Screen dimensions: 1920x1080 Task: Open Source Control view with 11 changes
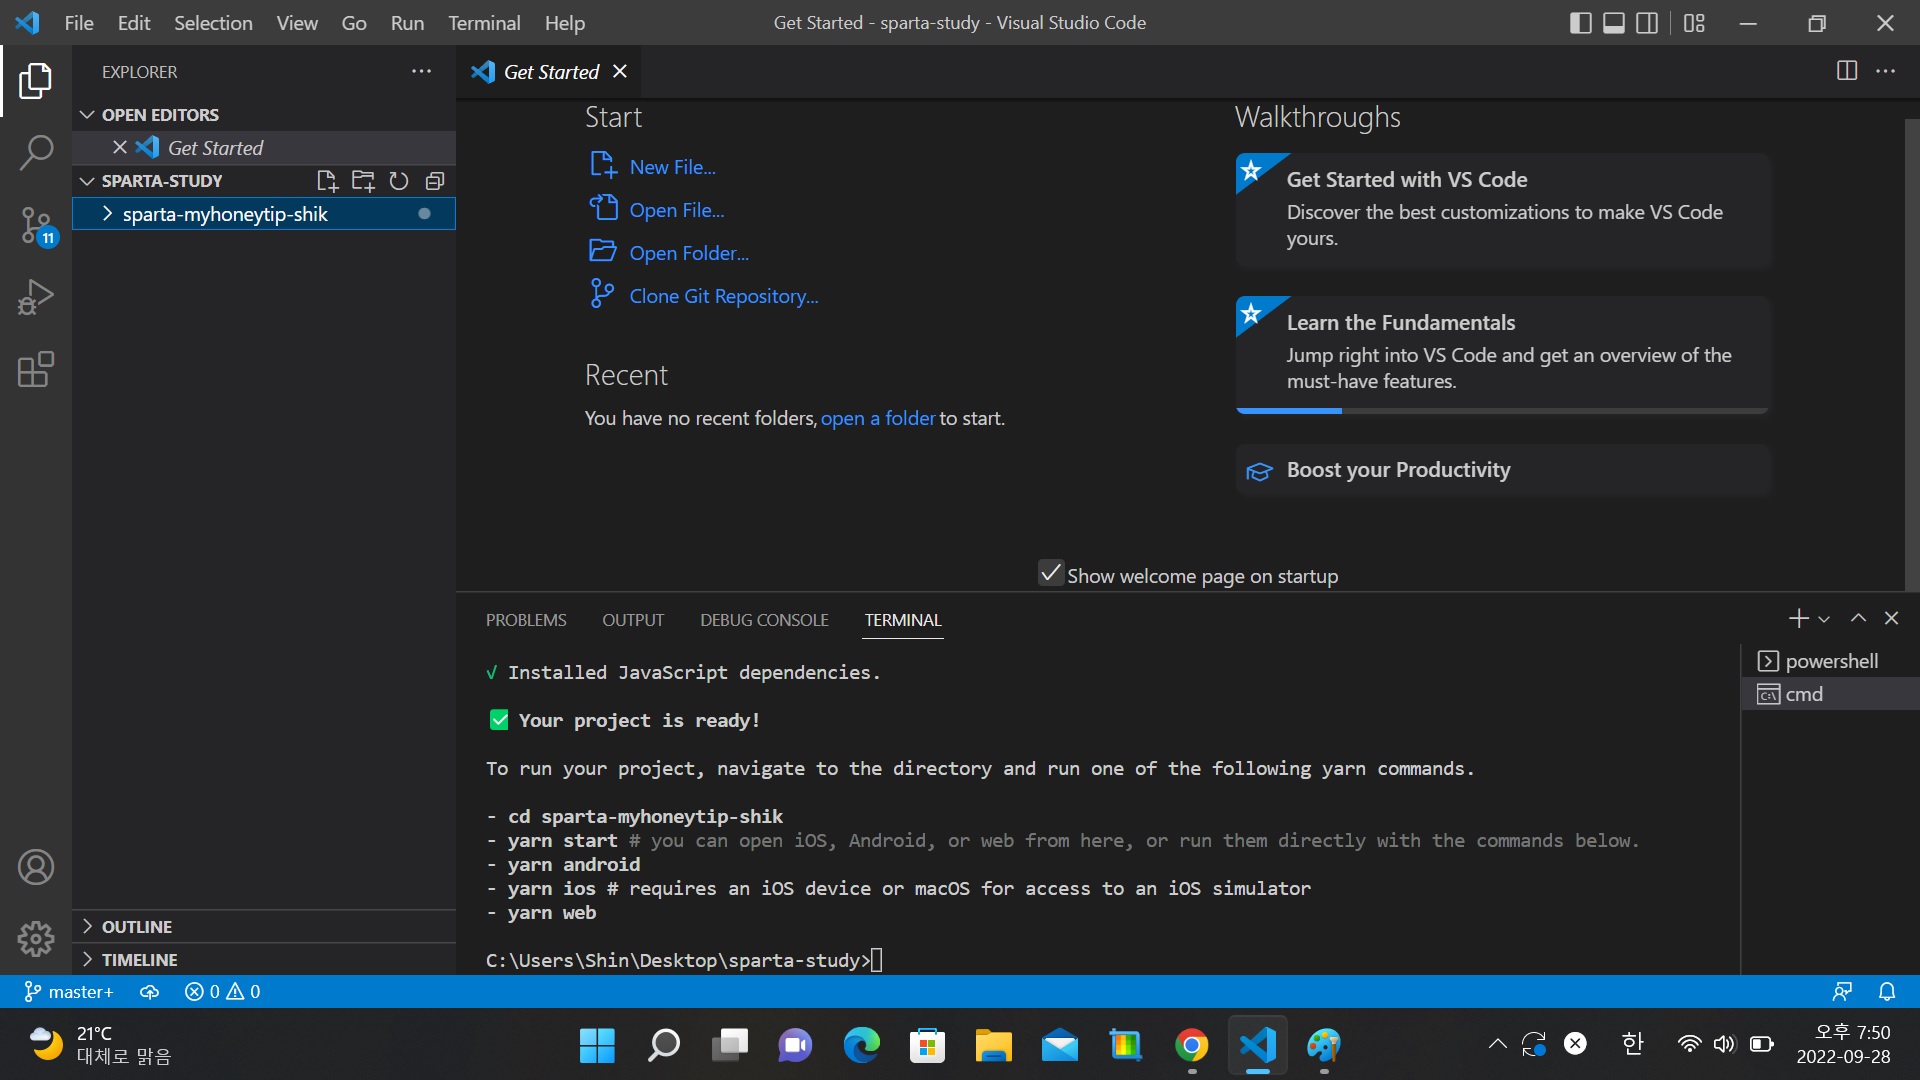tap(36, 226)
